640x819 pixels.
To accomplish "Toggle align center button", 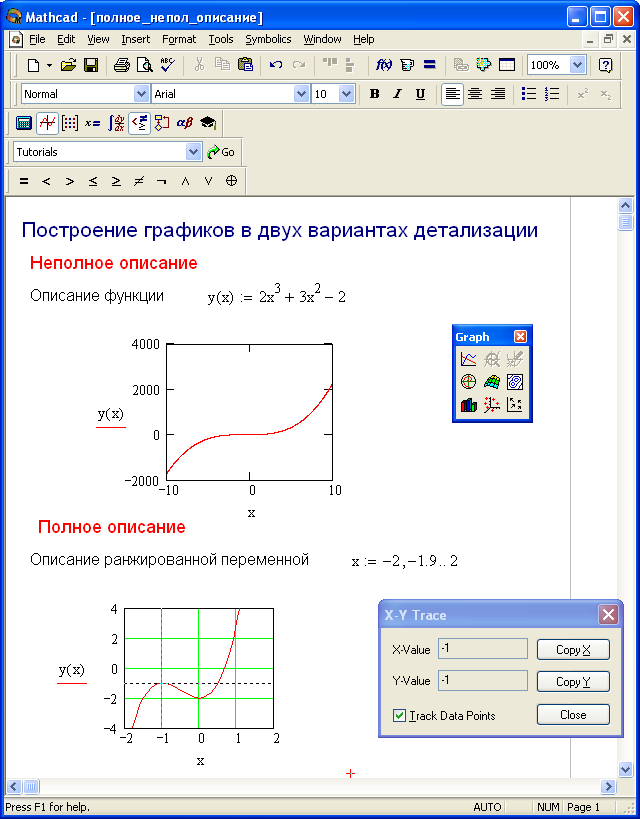I will pos(475,94).
